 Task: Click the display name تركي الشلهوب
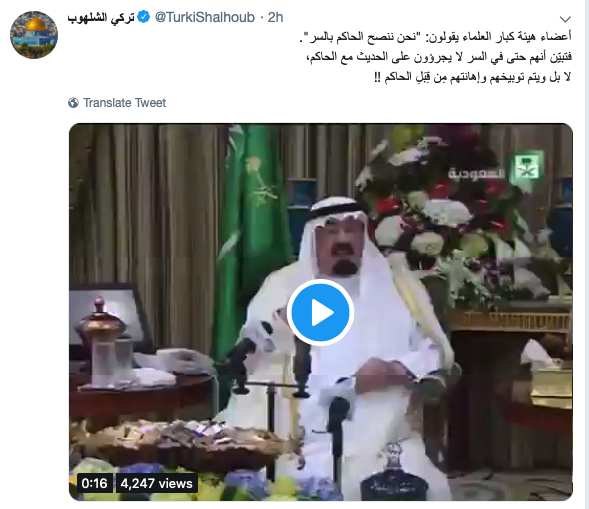[x=101, y=18]
